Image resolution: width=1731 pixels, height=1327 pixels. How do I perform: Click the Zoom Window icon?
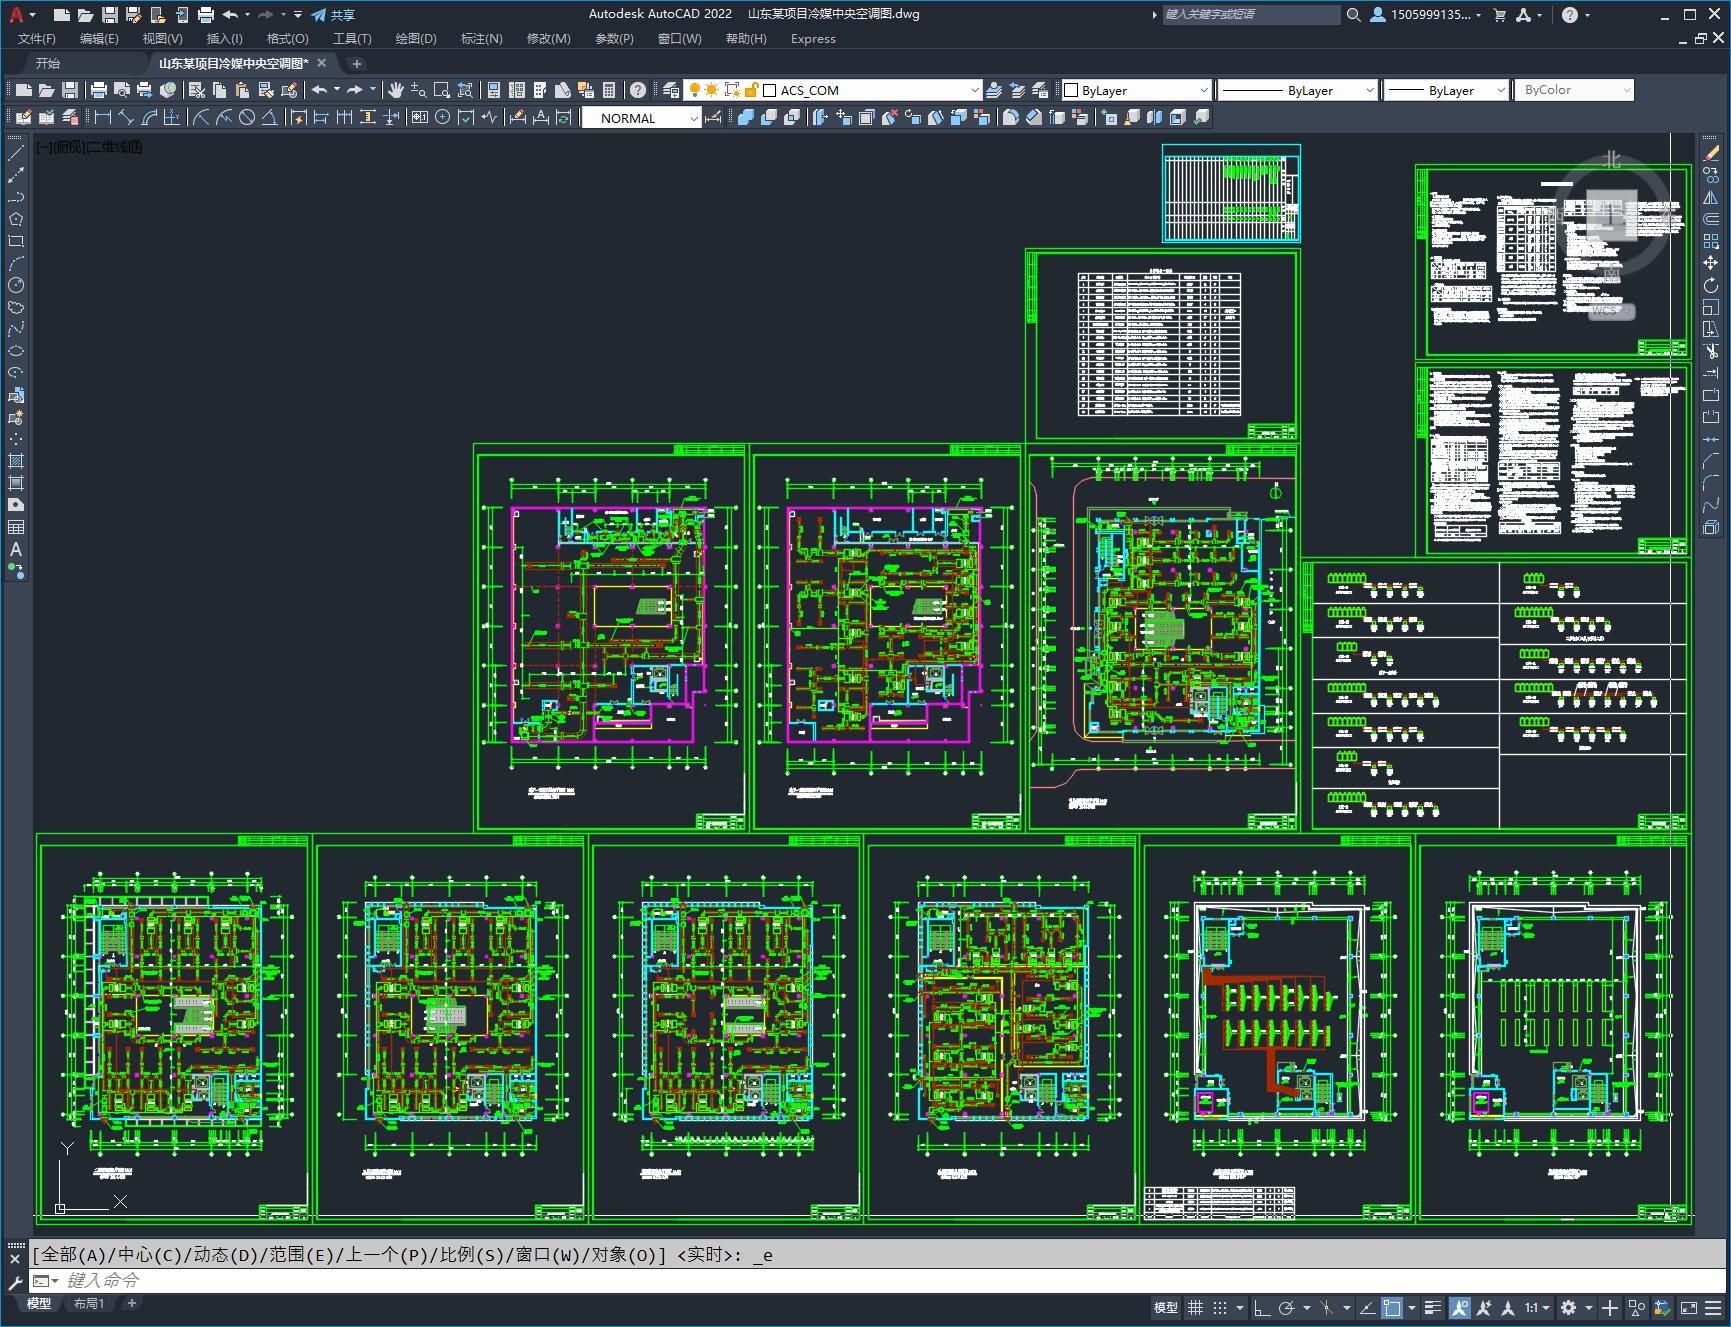click(441, 90)
